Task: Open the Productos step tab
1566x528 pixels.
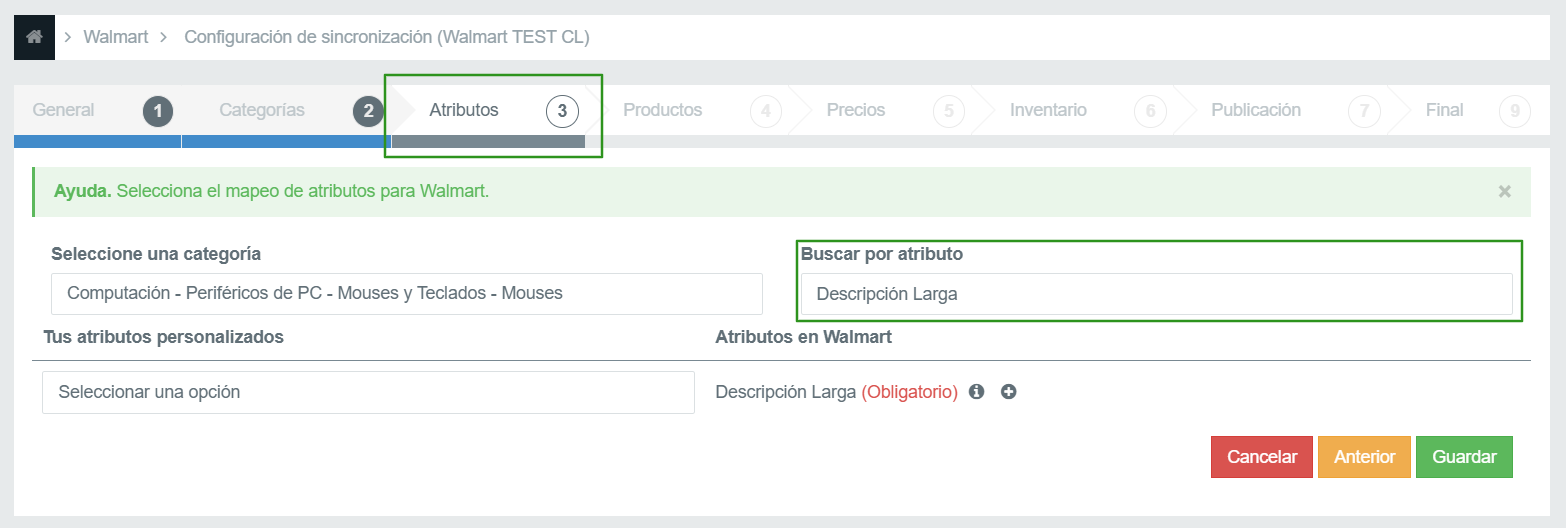Action: click(x=663, y=110)
